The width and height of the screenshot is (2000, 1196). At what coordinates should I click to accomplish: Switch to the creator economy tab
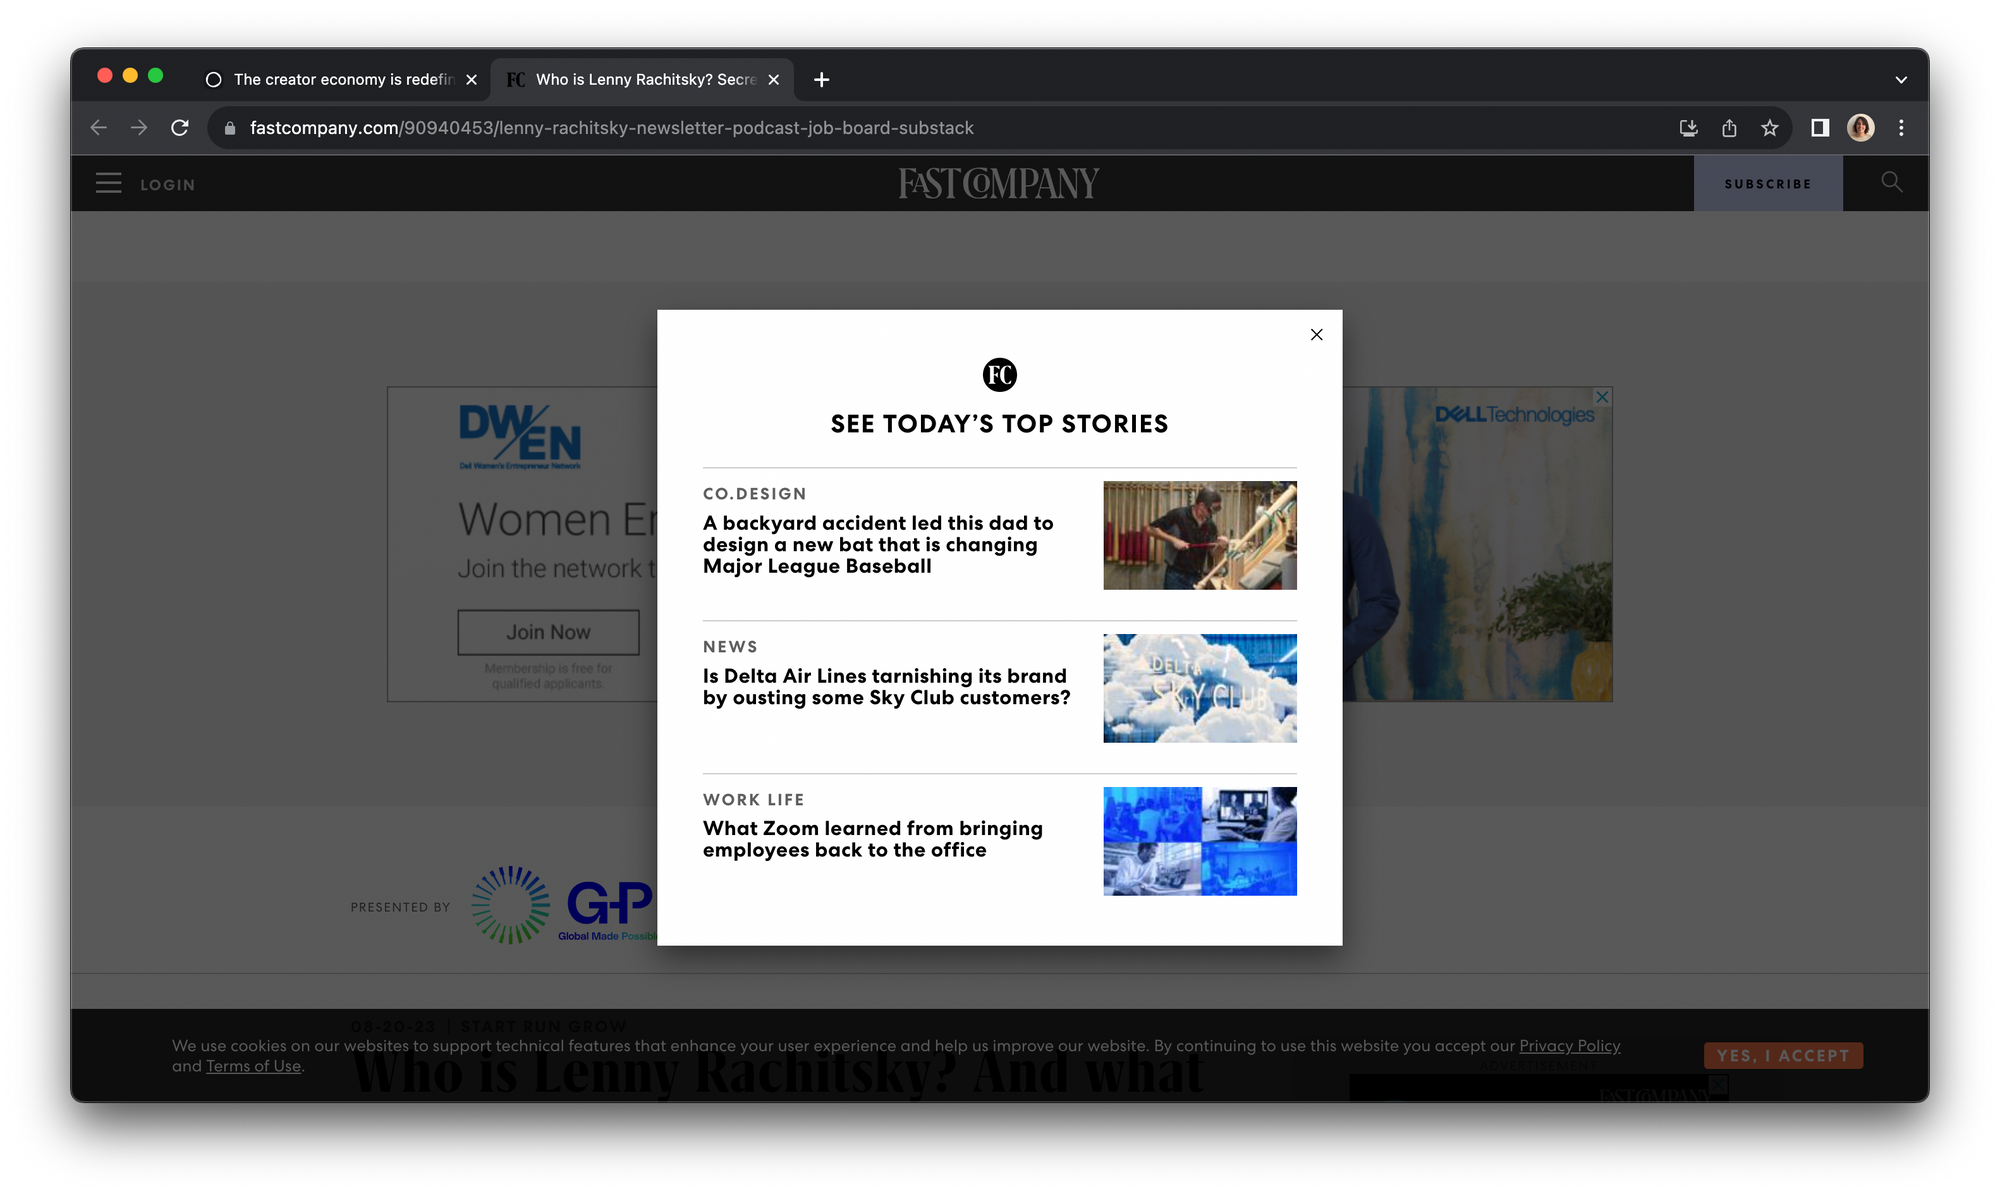[x=340, y=80]
